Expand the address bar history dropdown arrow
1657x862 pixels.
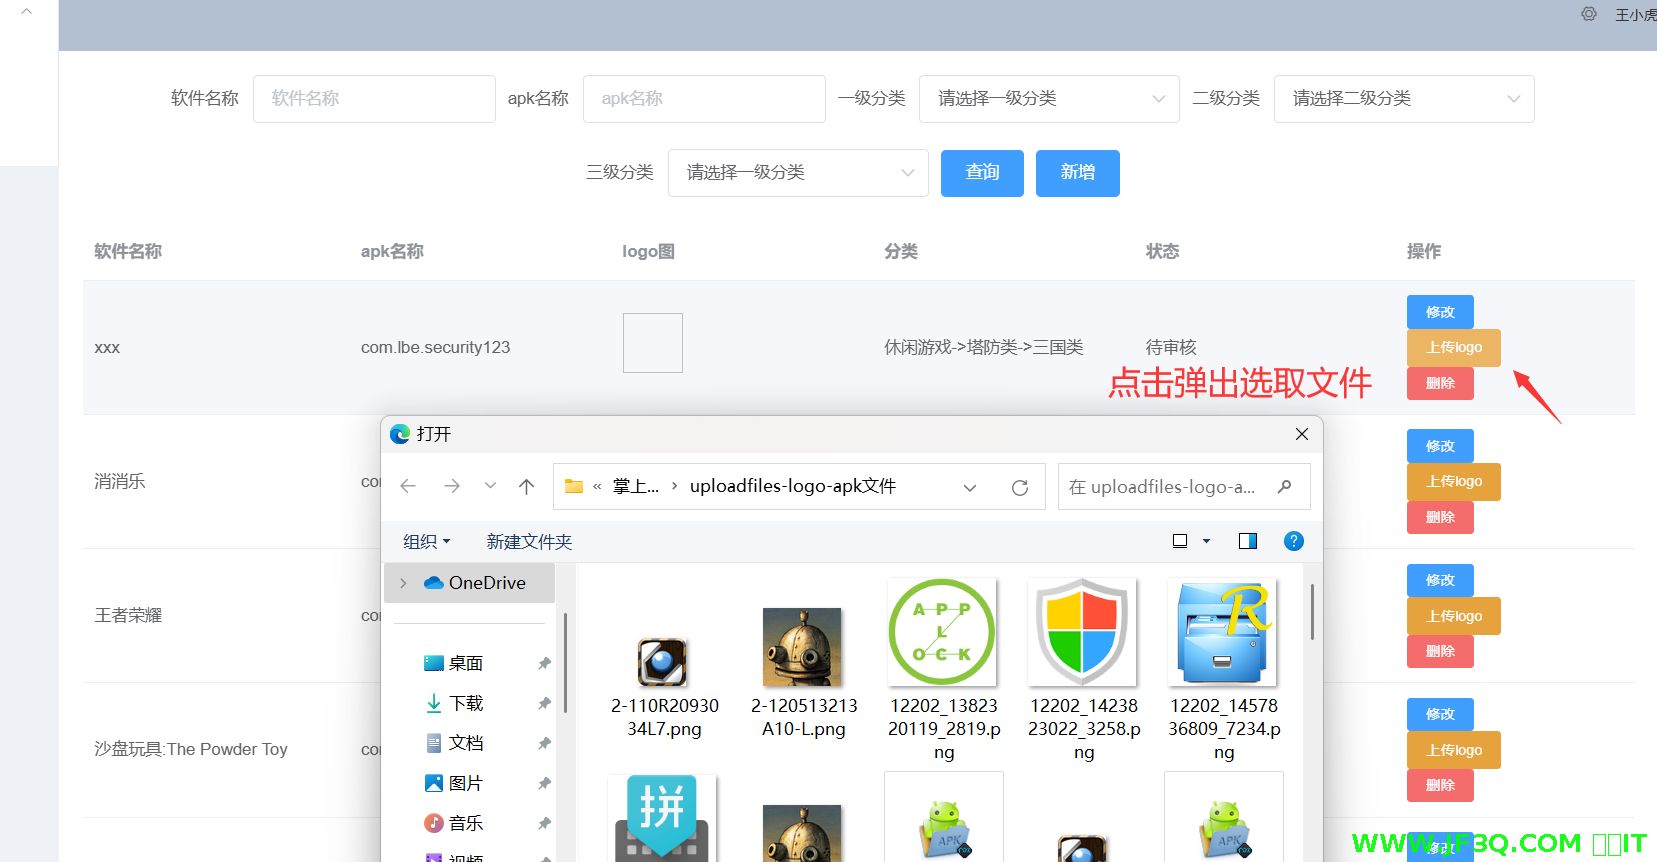(x=970, y=487)
